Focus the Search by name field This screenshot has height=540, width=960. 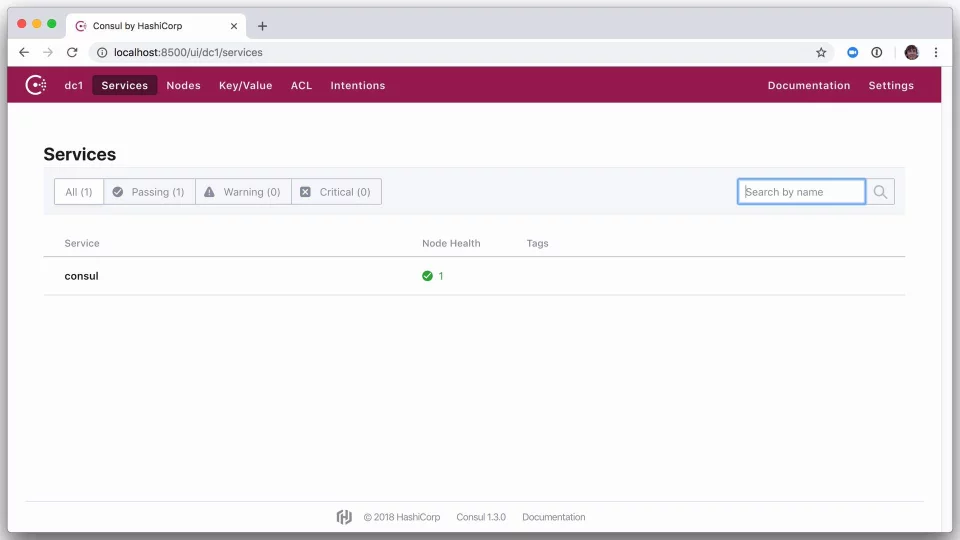tap(801, 192)
